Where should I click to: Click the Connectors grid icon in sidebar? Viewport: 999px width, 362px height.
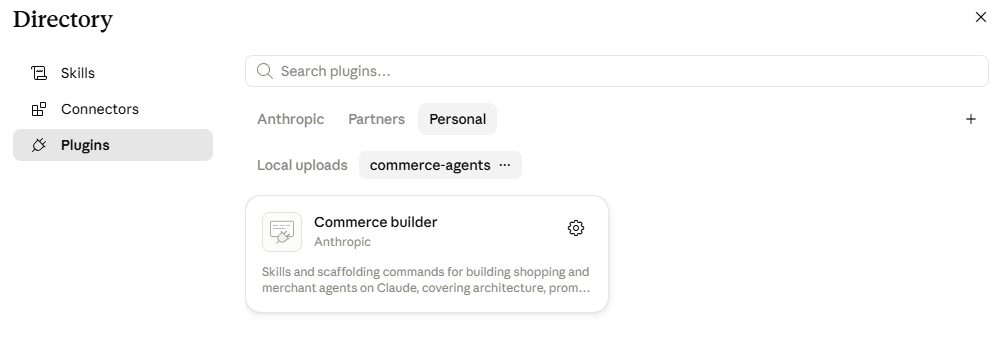tap(39, 109)
